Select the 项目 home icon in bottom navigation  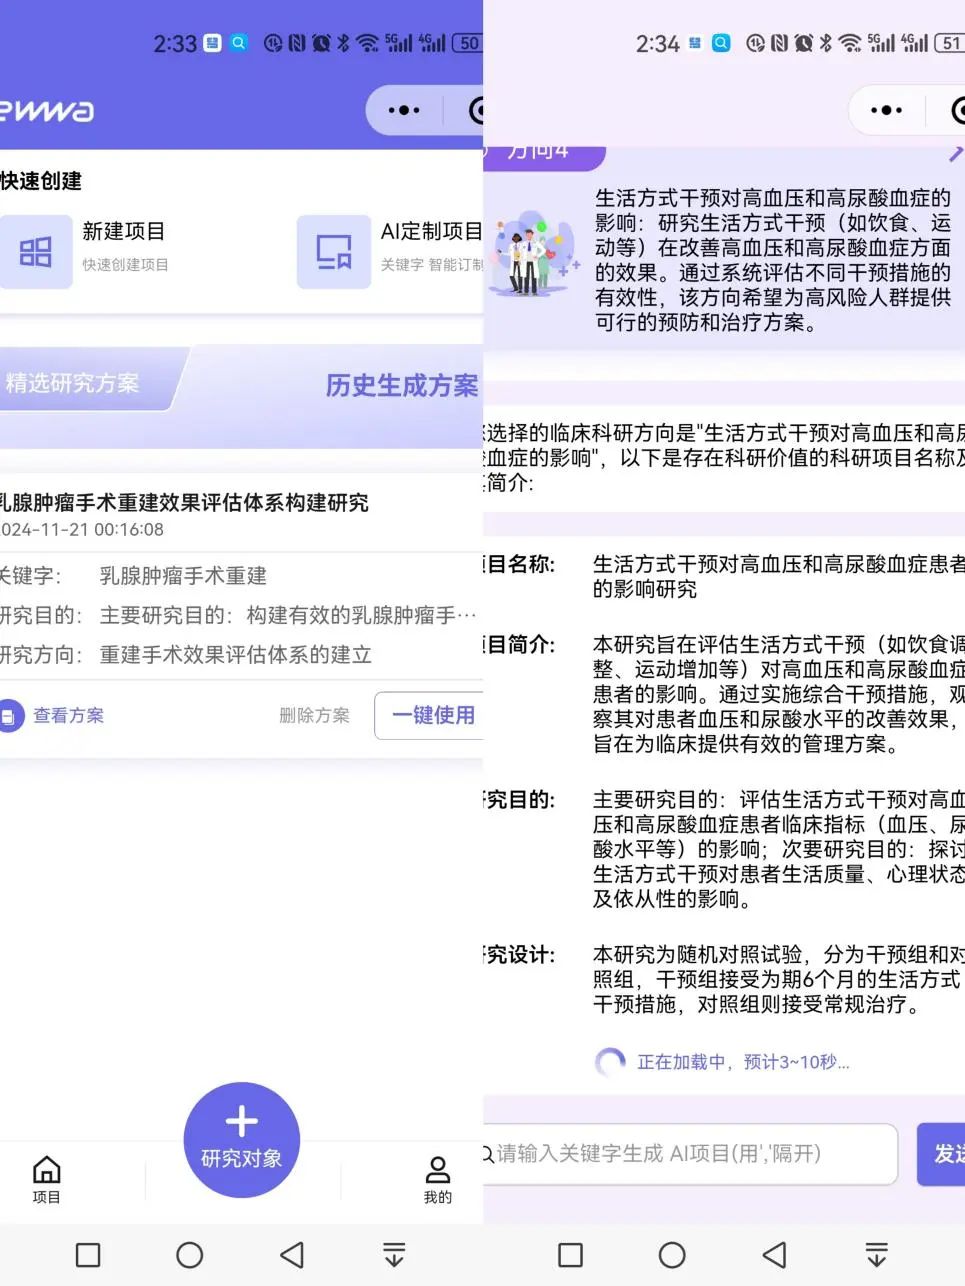click(46, 1170)
